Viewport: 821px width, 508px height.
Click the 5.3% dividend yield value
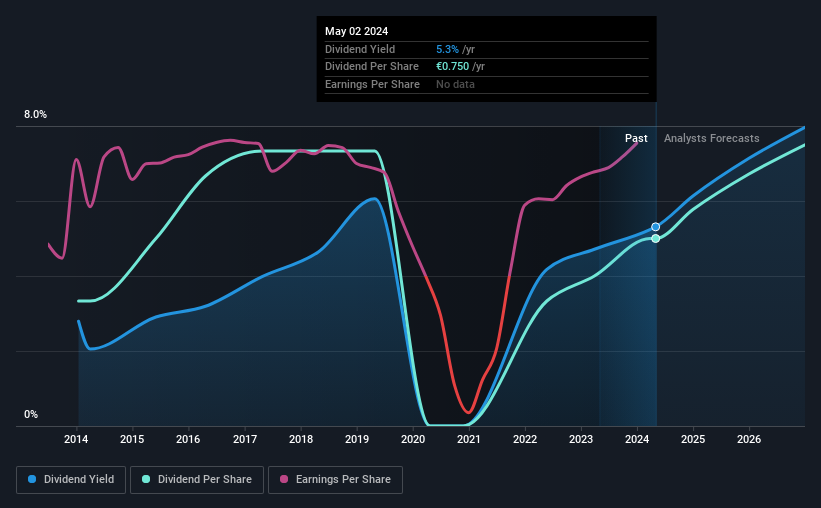[x=447, y=49]
